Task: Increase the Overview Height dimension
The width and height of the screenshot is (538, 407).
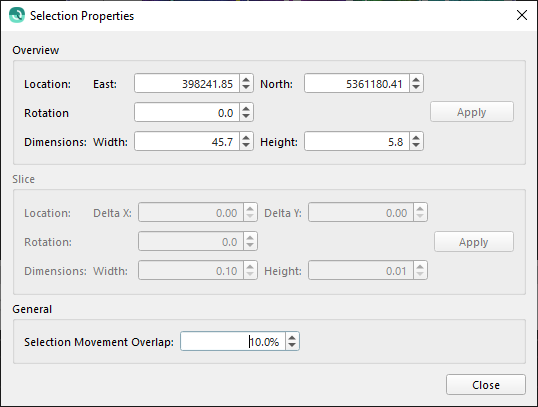Action: click(x=416, y=137)
